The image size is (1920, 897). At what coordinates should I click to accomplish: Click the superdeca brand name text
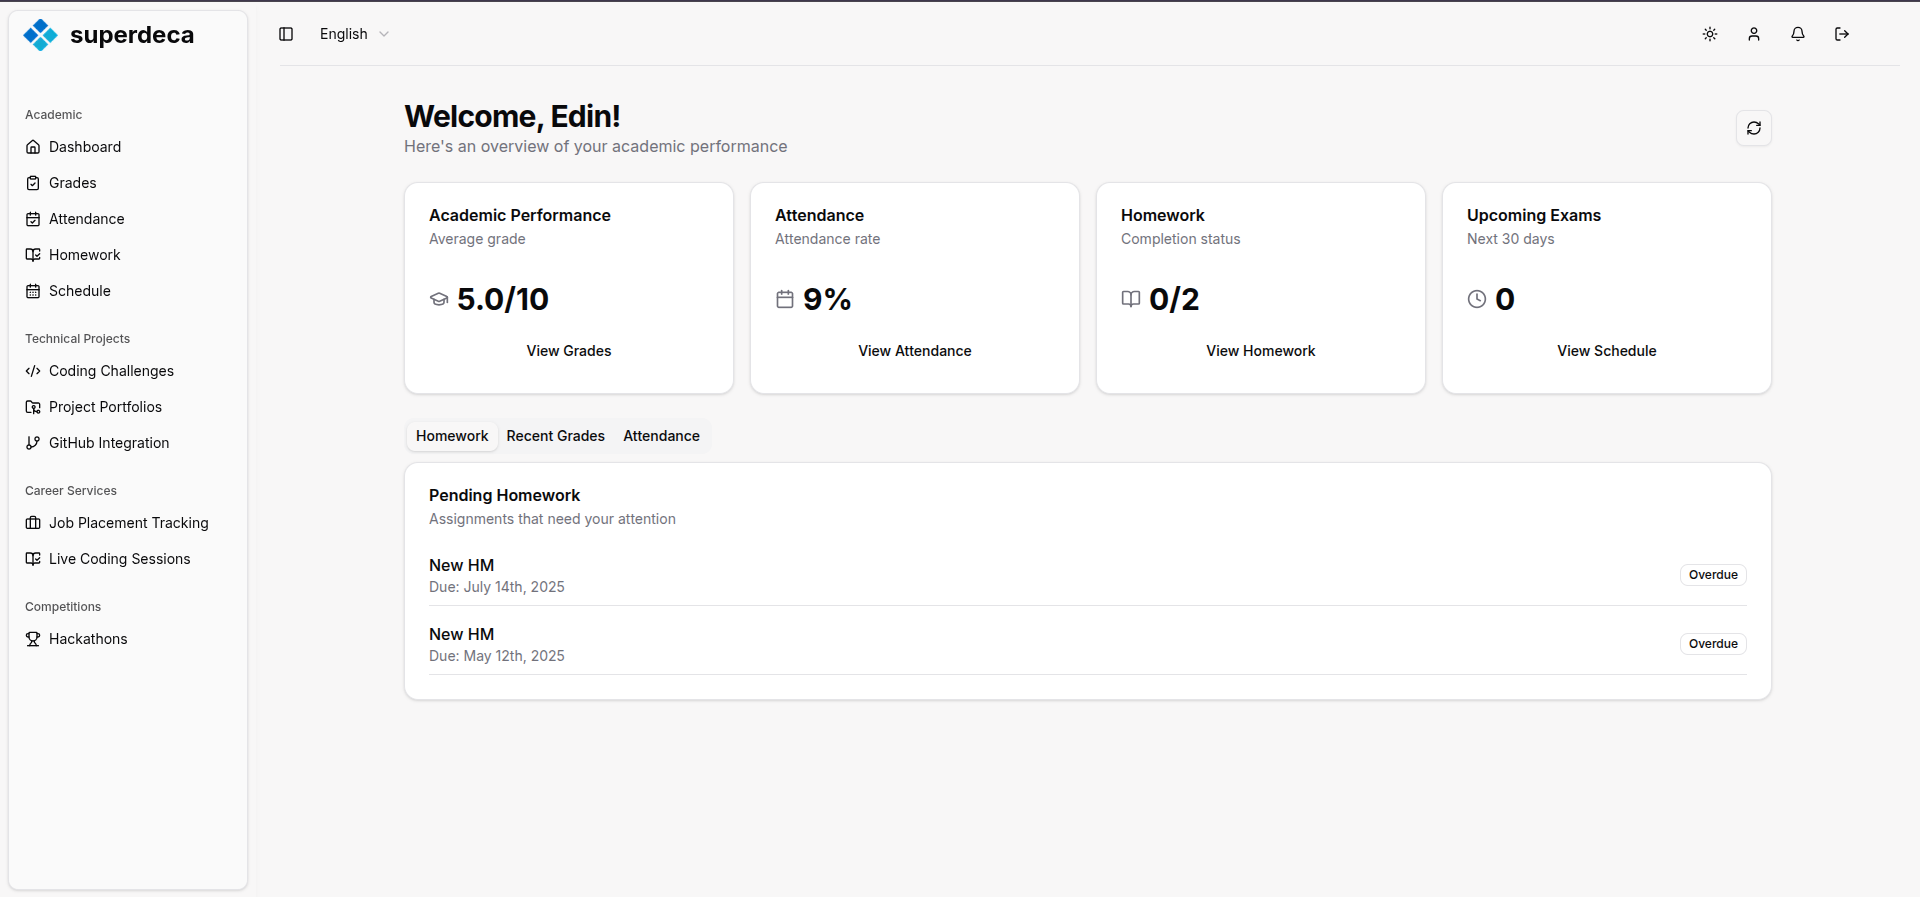(132, 35)
